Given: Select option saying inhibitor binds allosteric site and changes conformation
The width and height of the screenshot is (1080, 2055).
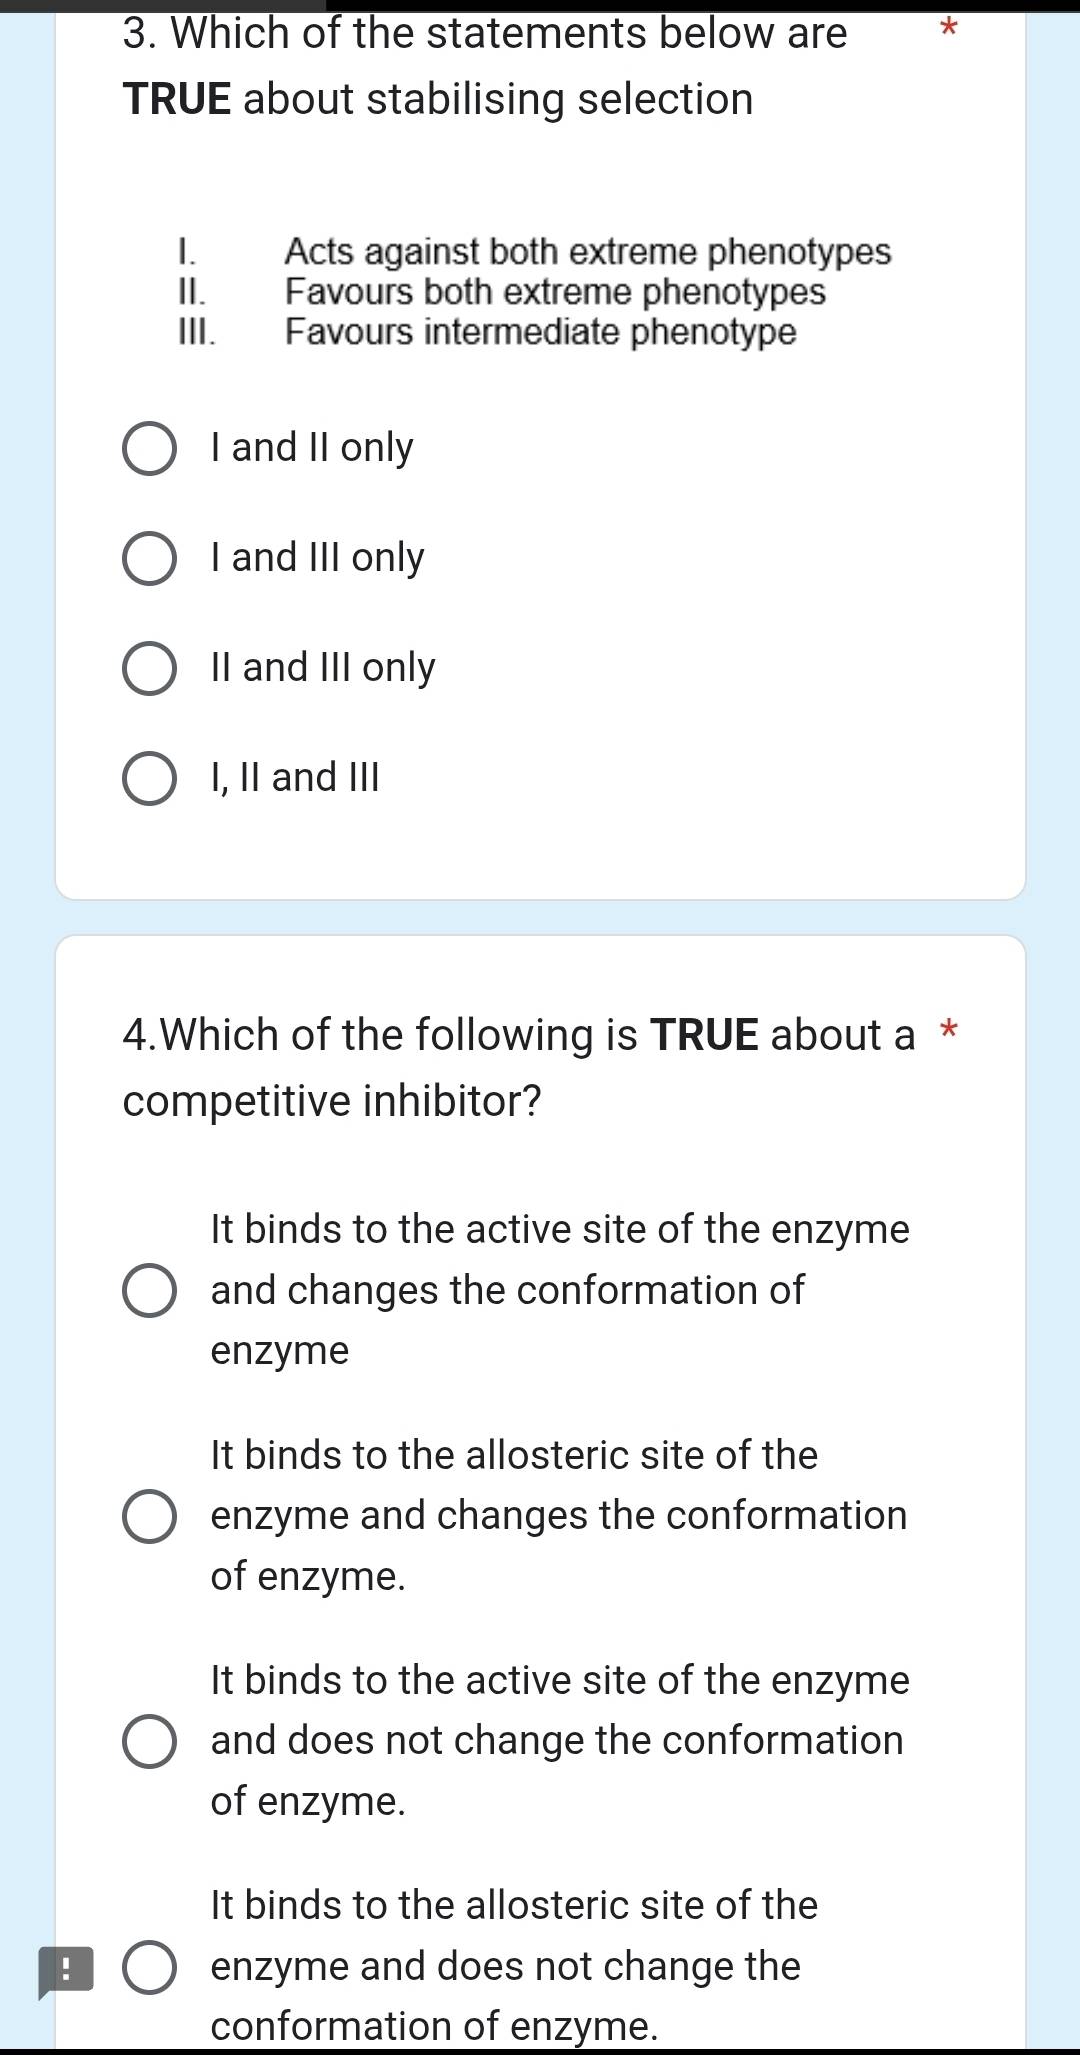Looking at the screenshot, I should [150, 1516].
